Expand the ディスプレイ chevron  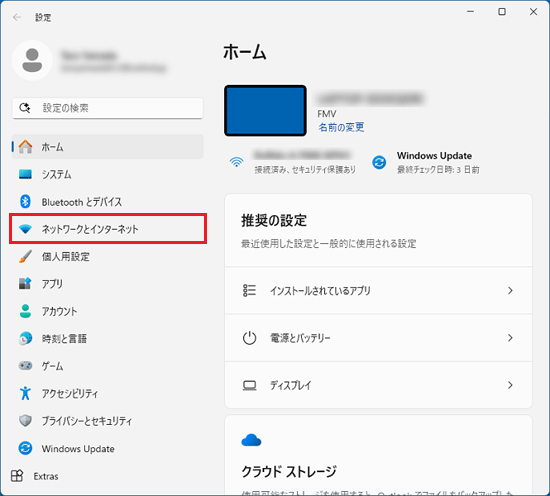point(510,385)
